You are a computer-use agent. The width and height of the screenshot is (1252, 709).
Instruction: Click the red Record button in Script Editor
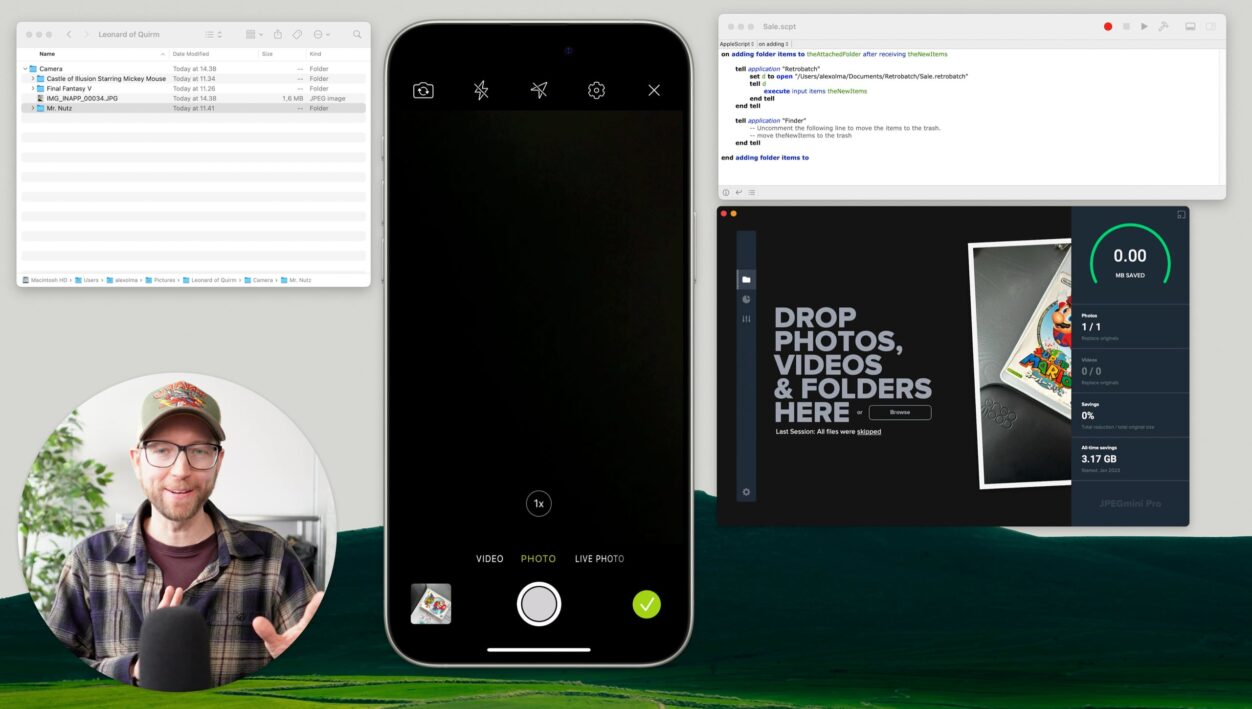(x=1108, y=27)
